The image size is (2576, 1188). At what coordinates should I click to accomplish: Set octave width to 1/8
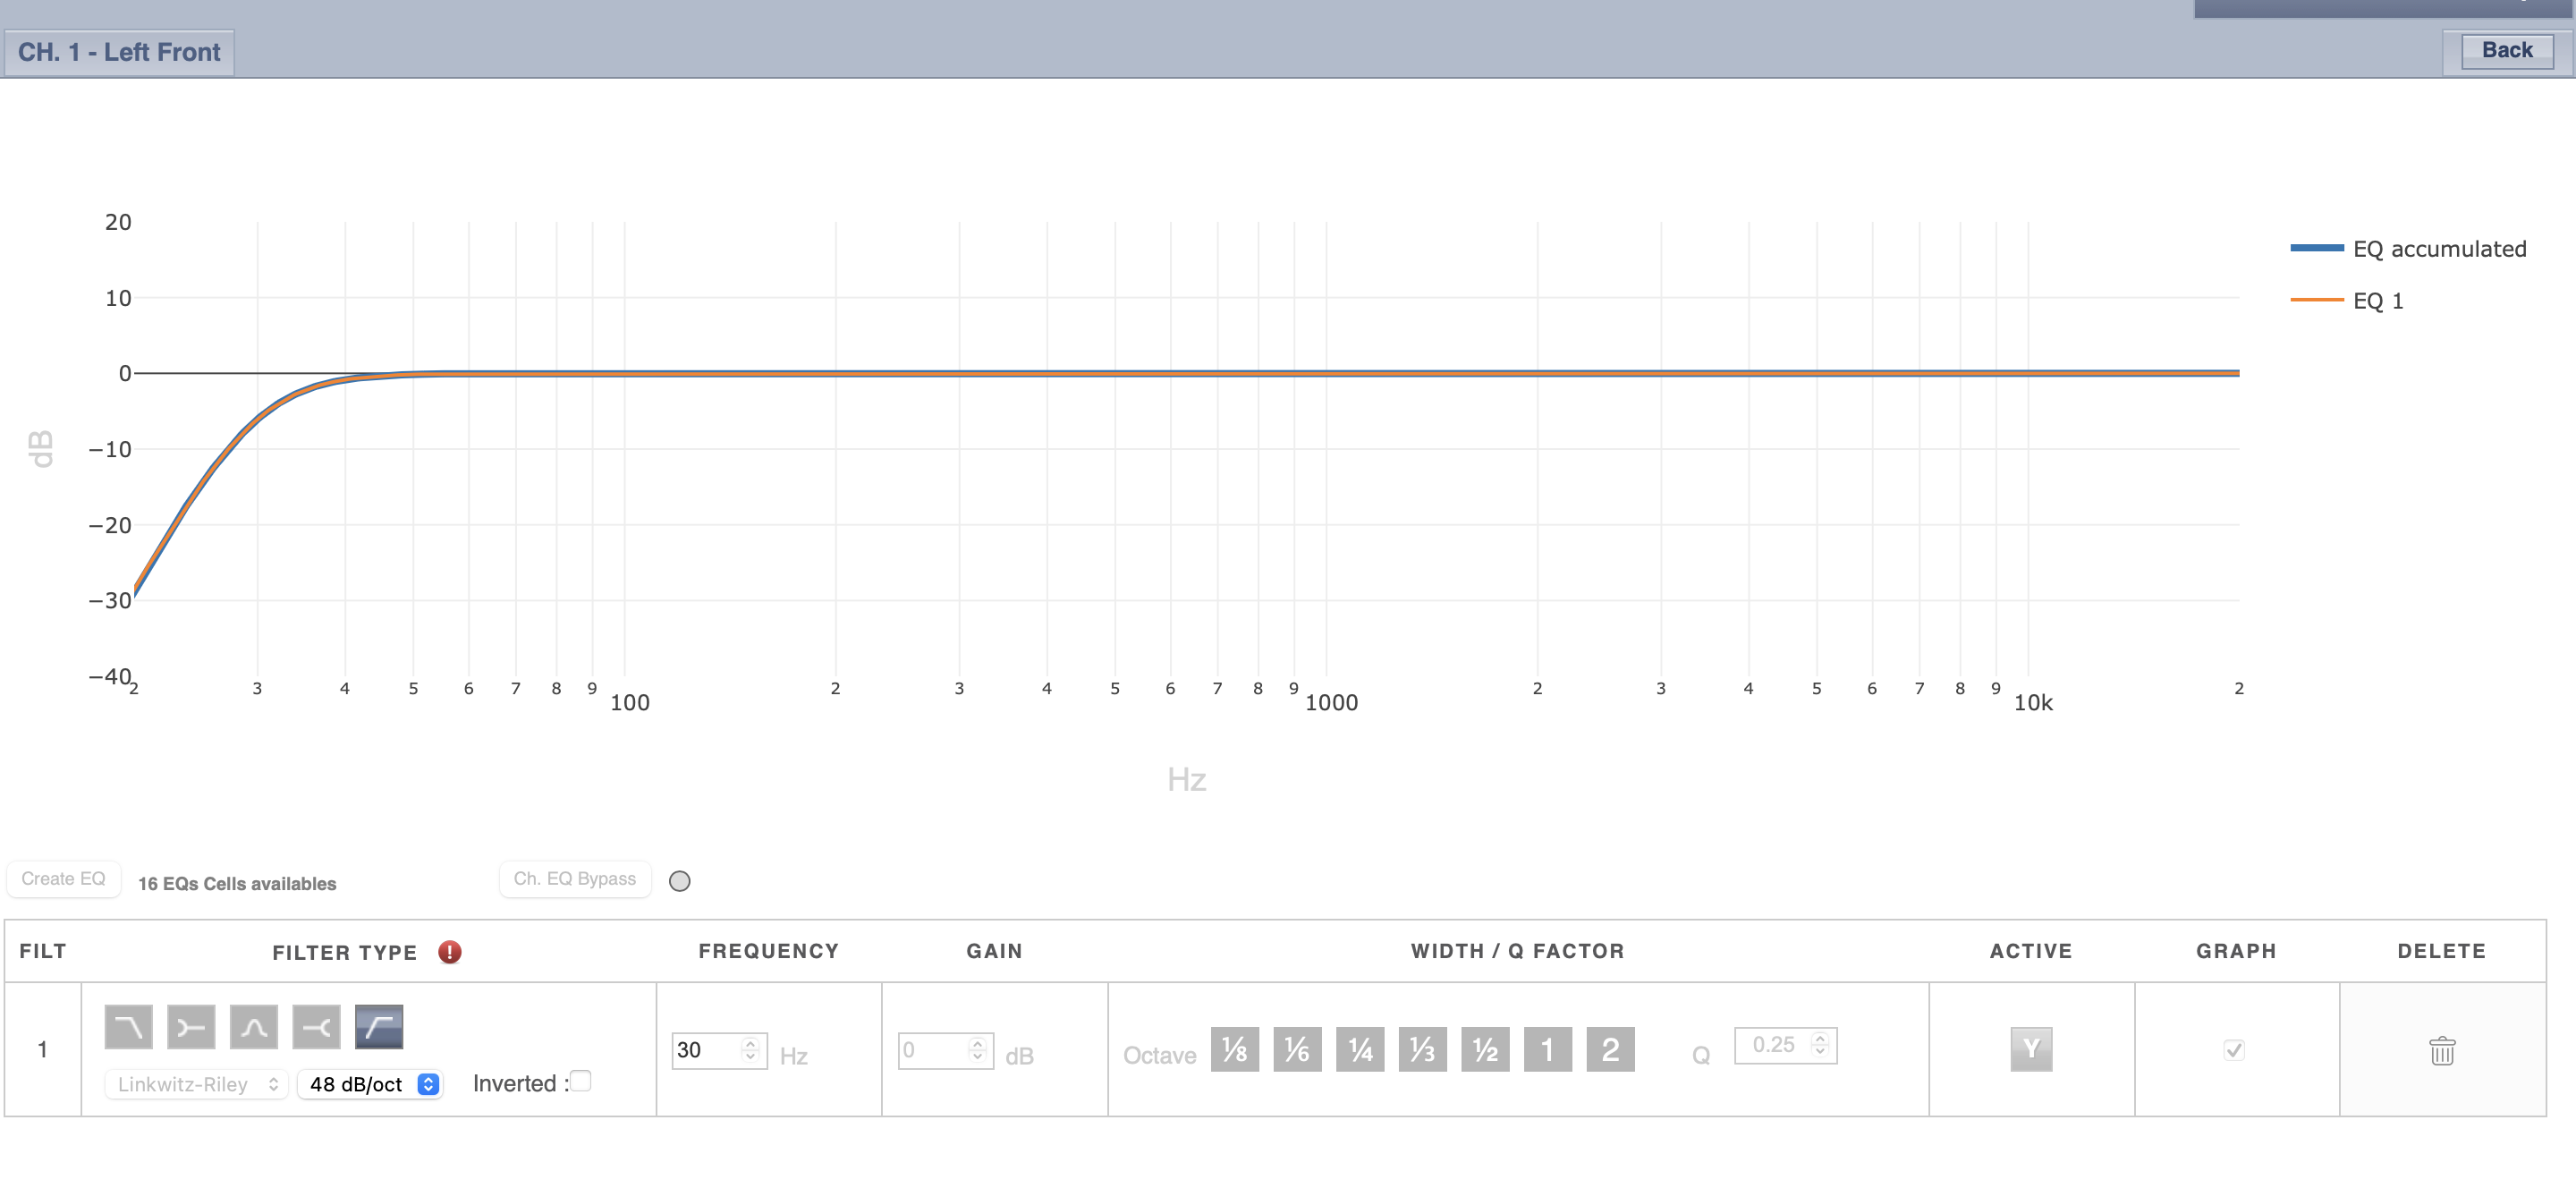[1234, 1049]
